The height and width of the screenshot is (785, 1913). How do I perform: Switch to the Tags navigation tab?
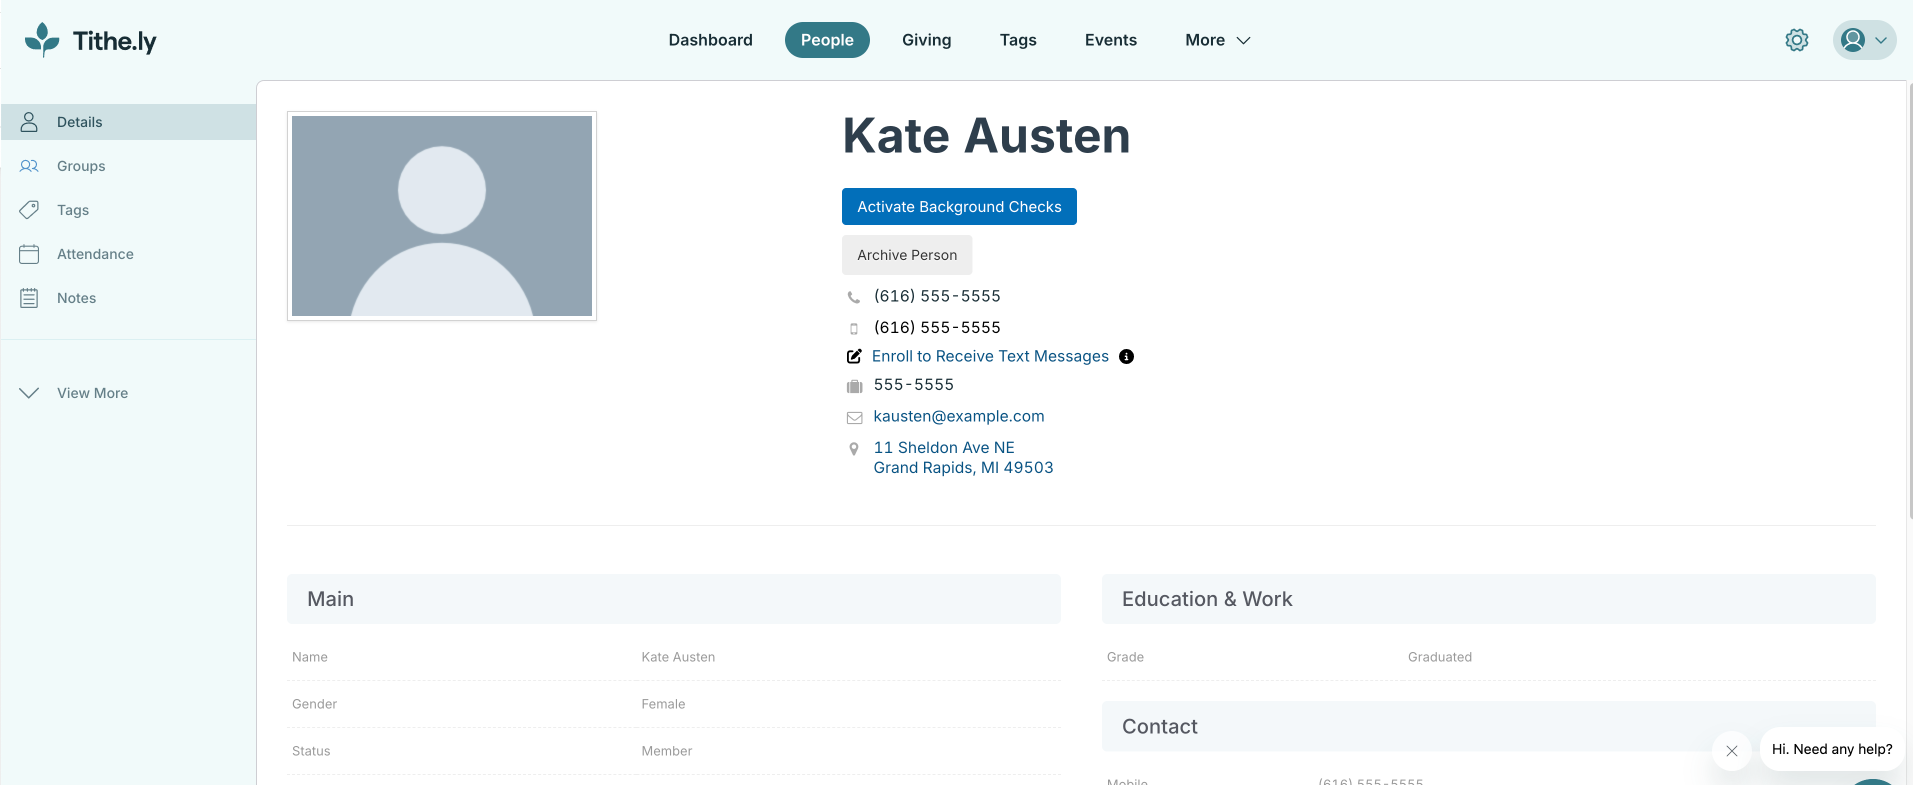[1018, 40]
